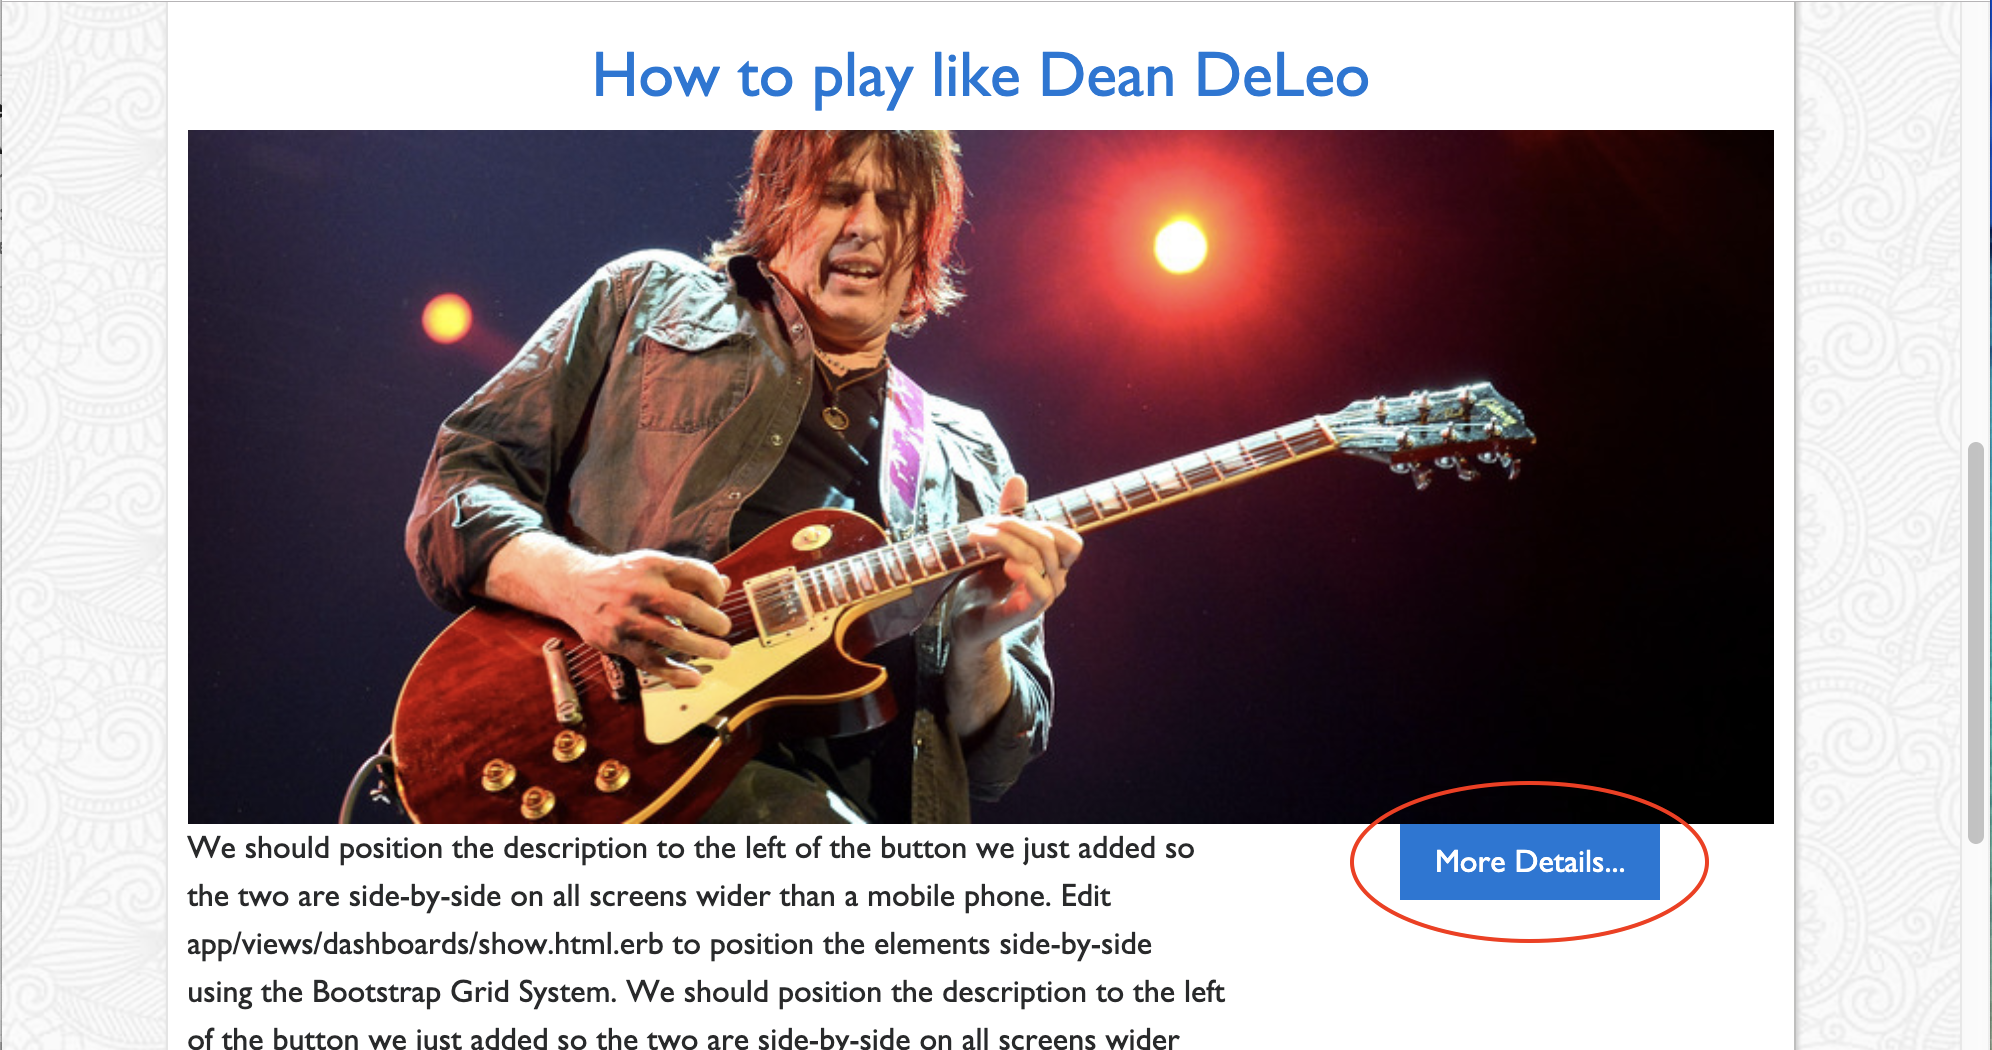Click the patterned background right of the card

1880,525
